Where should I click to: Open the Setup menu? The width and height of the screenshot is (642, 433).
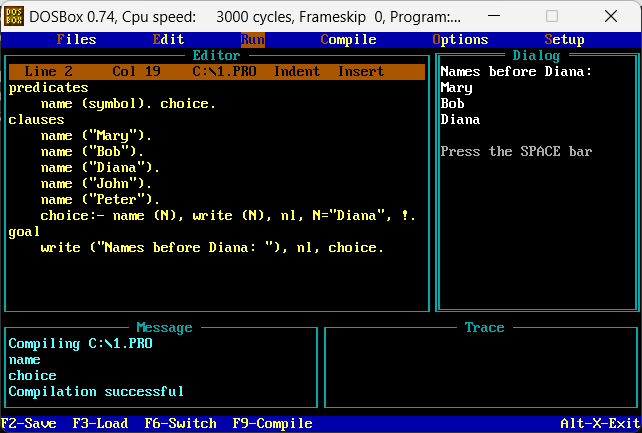pos(564,40)
